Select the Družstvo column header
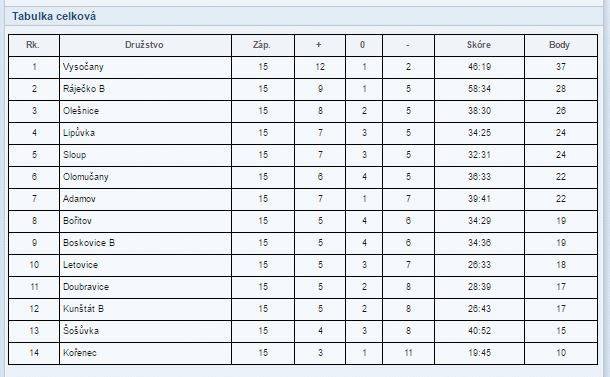The height and width of the screenshot is (377, 610). 144,45
